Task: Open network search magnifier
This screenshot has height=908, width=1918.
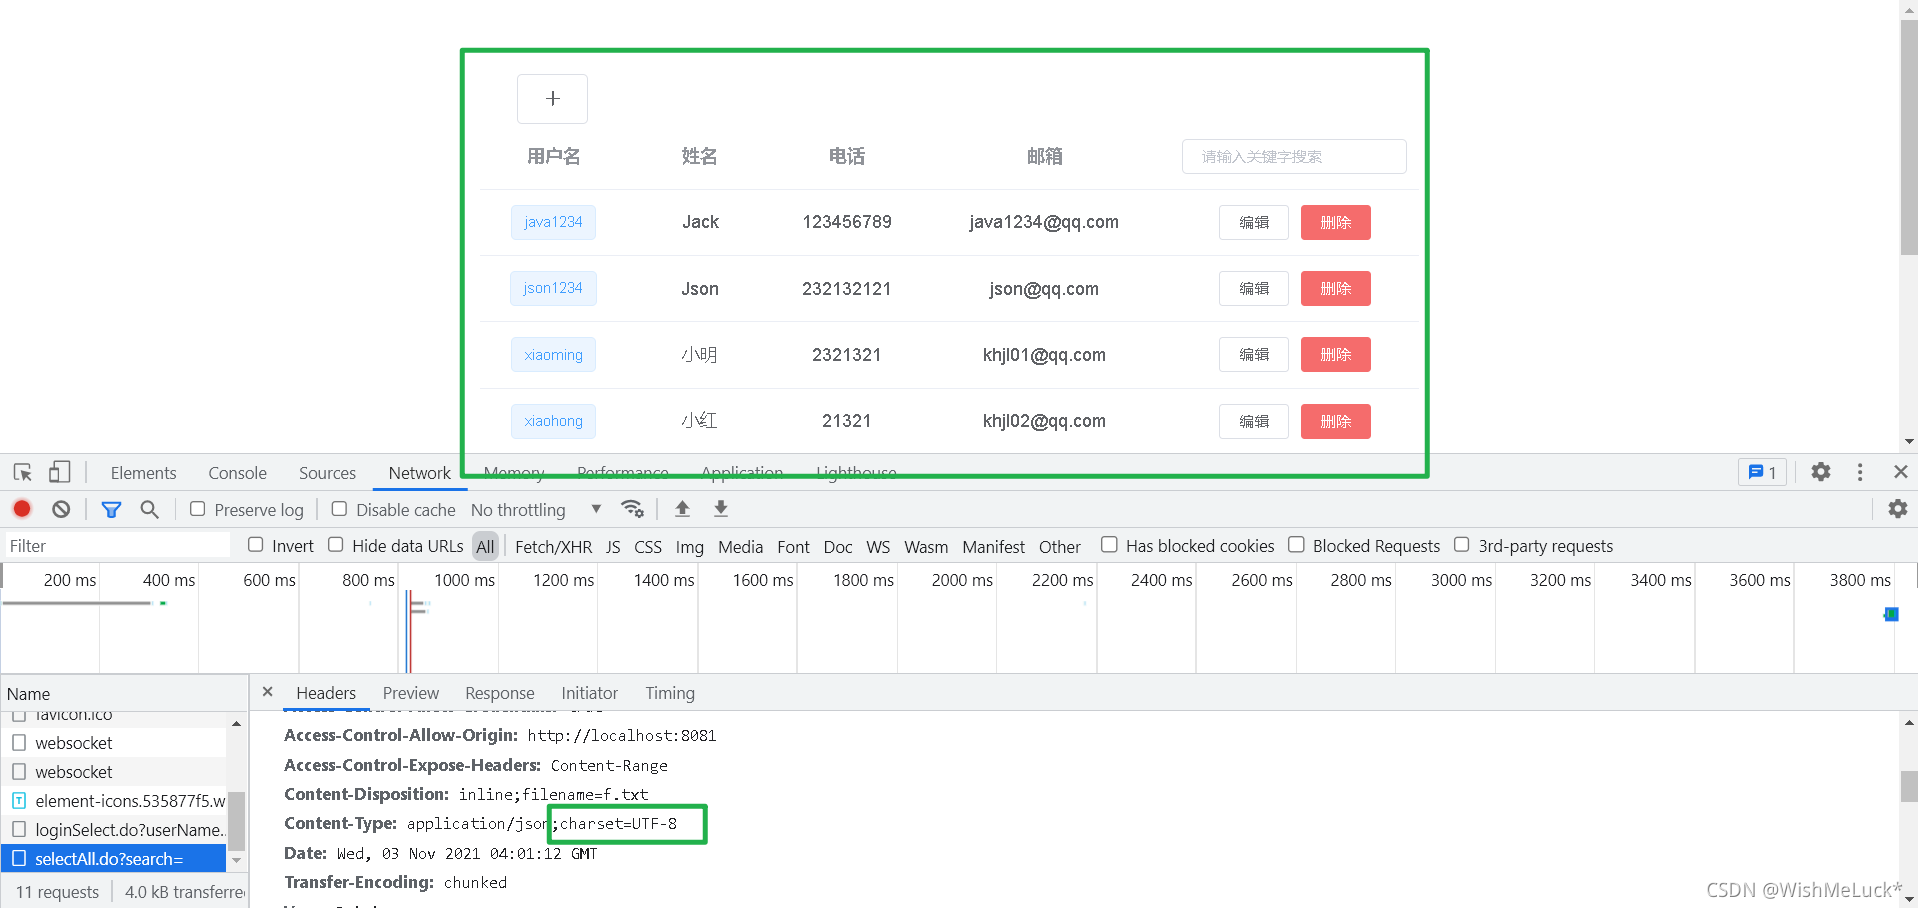Action: [x=150, y=509]
